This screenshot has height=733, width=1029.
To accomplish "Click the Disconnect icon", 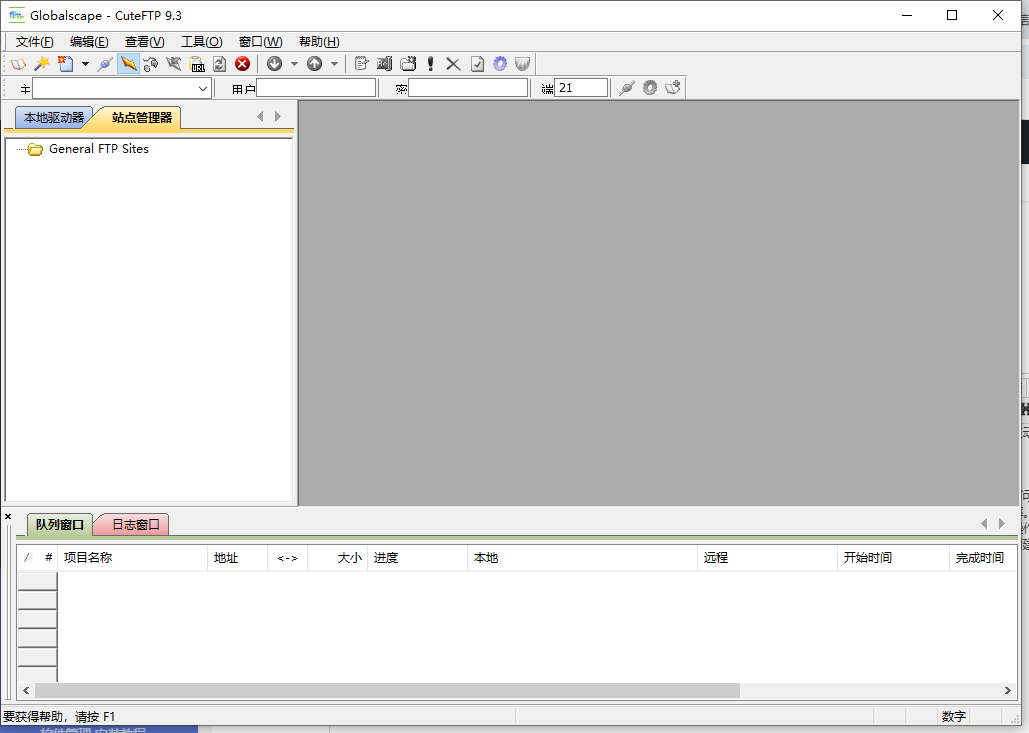I will (x=151, y=64).
